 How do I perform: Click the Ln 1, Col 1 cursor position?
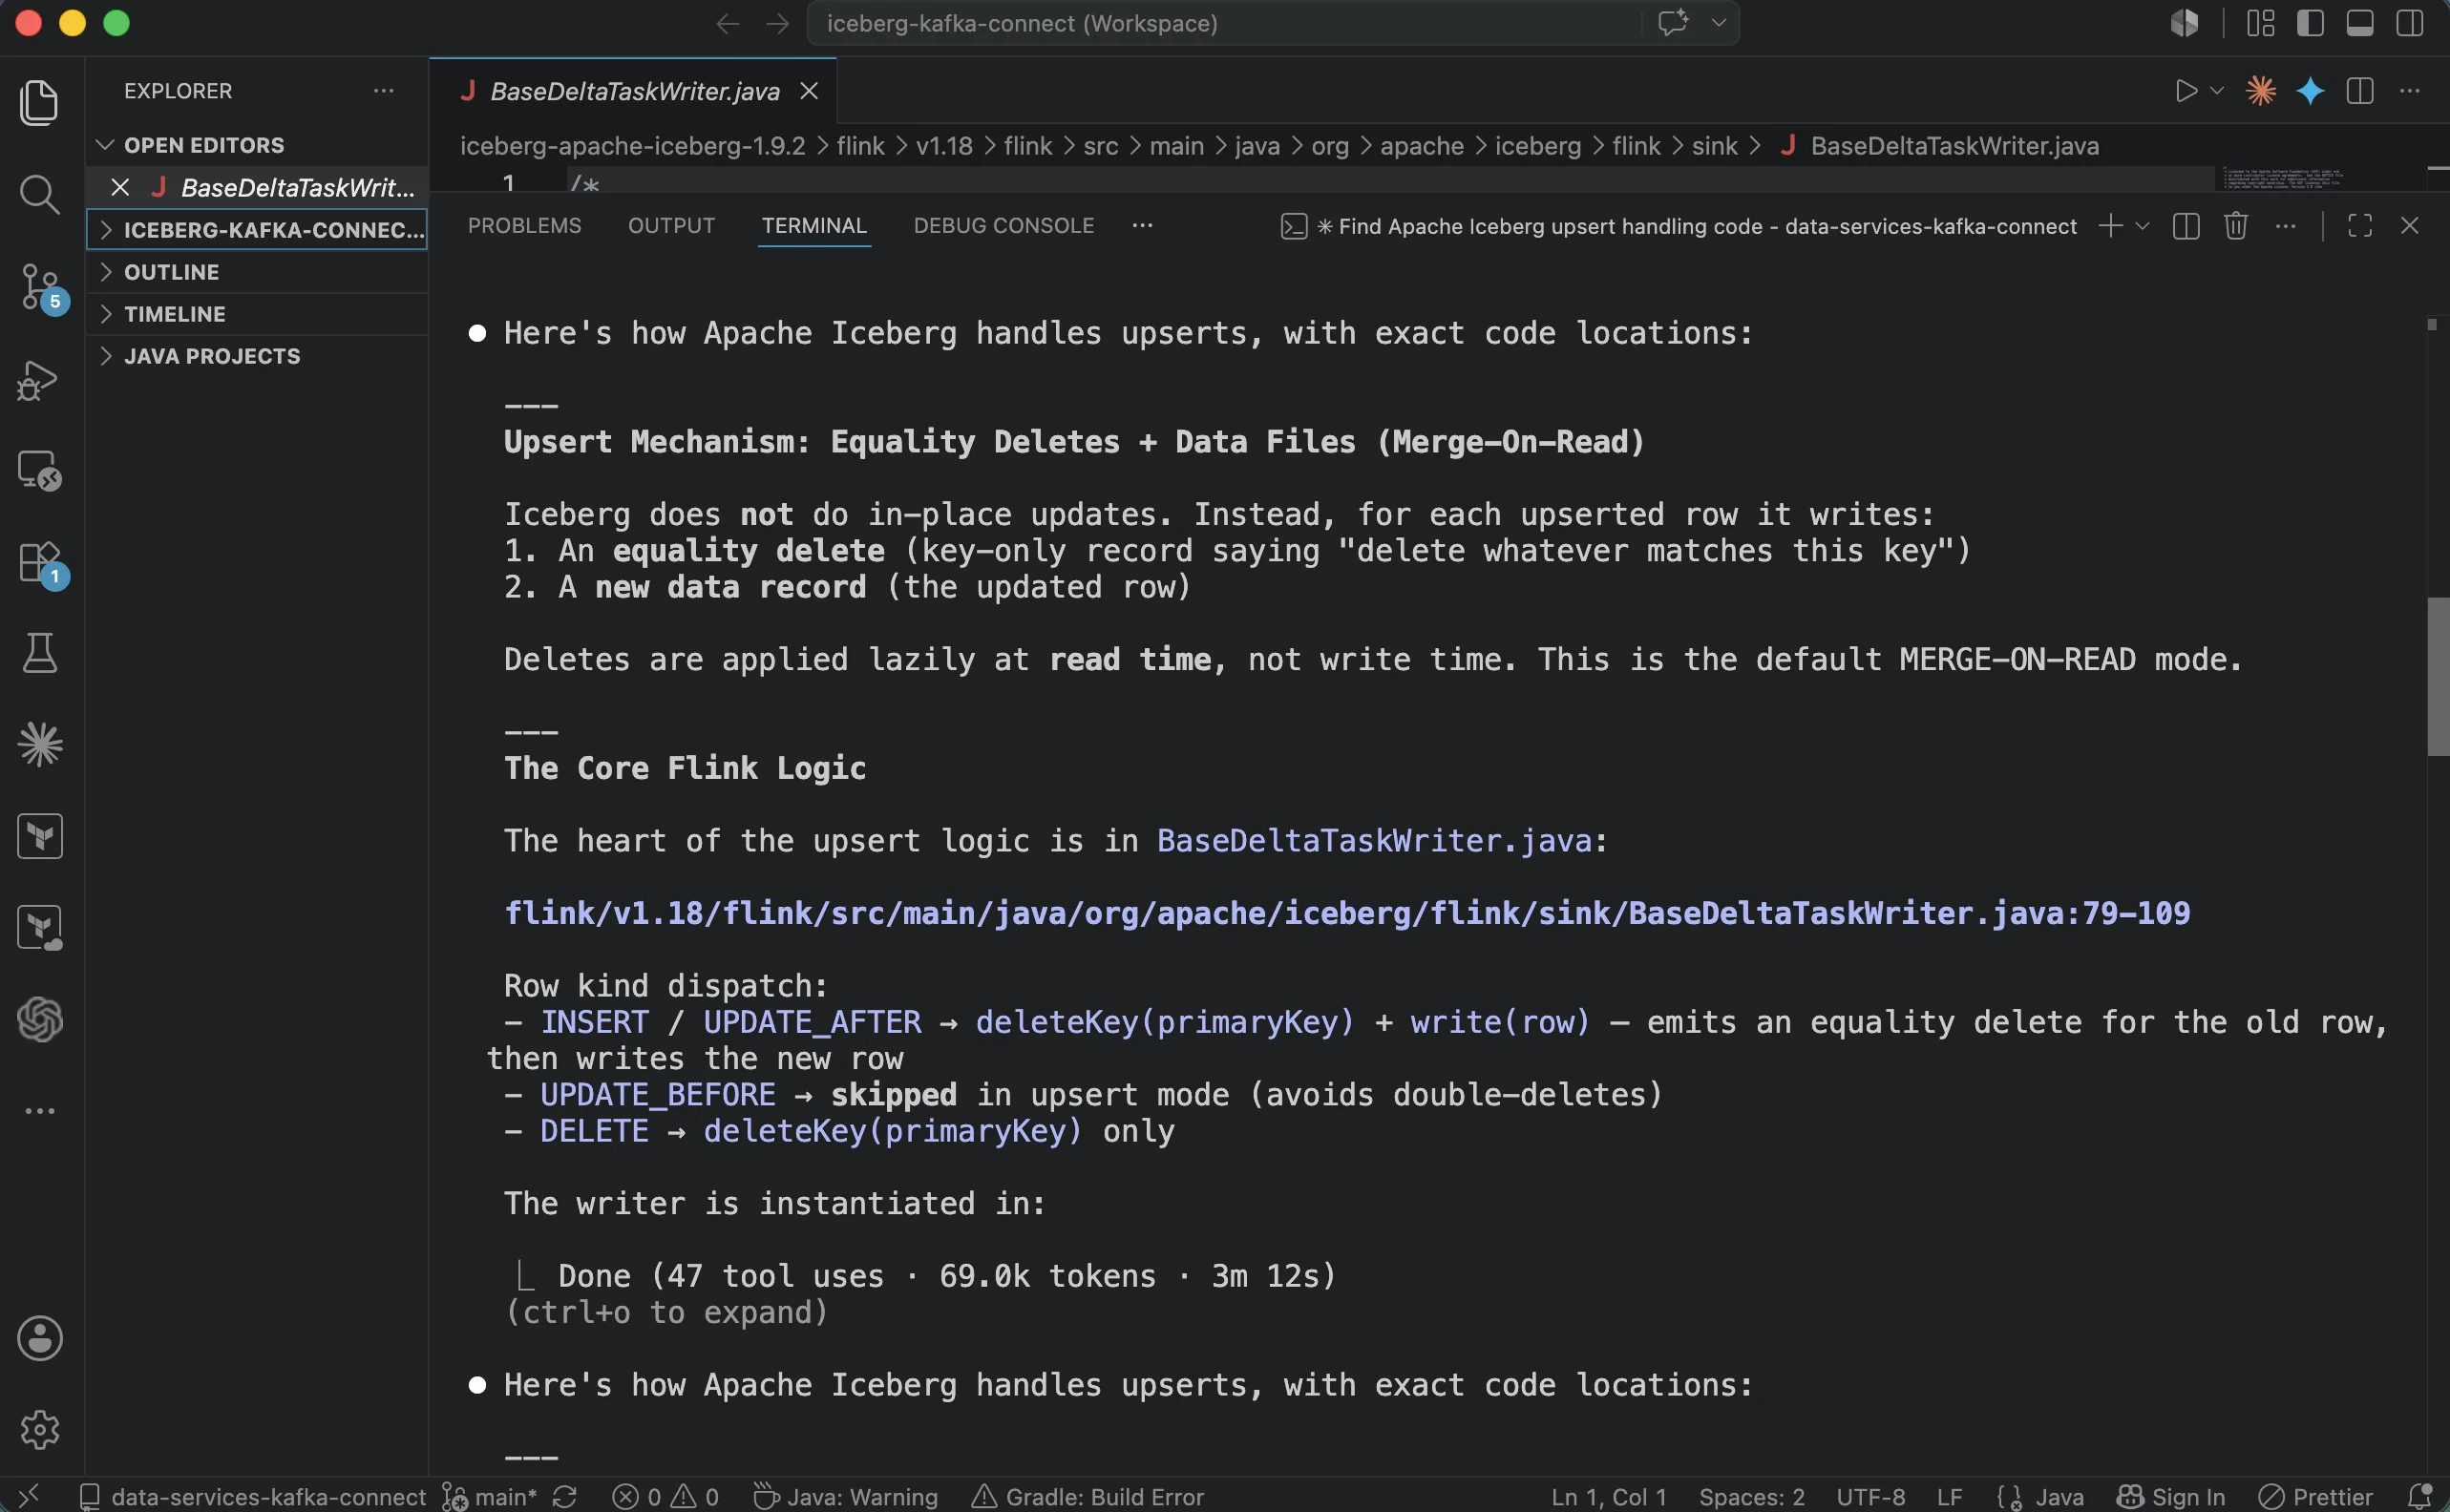[1608, 1497]
